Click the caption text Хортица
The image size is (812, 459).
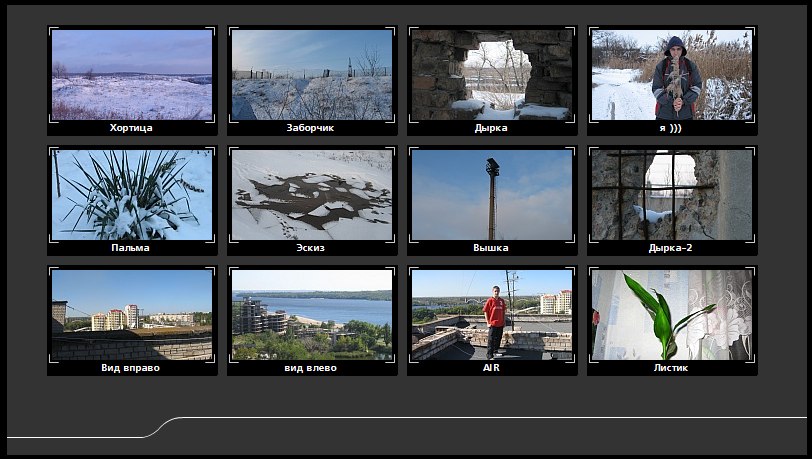click(131, 128)
